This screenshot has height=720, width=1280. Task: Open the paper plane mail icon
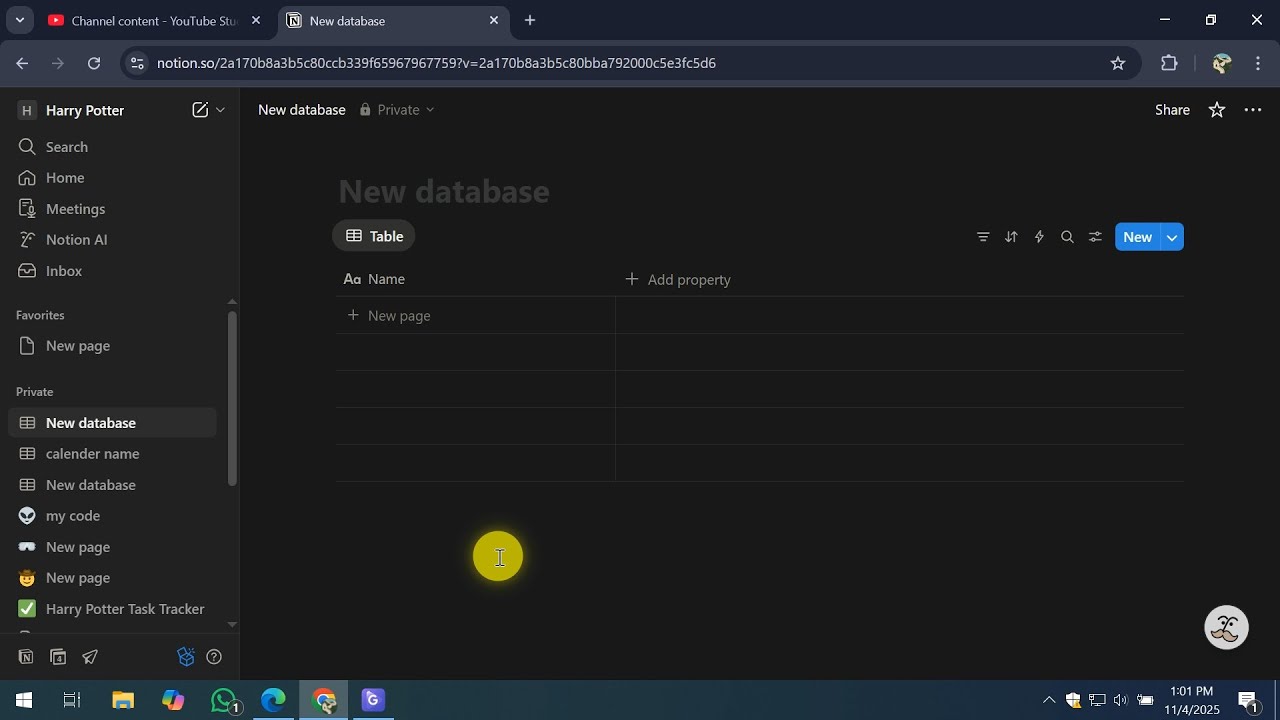point(90,657)
